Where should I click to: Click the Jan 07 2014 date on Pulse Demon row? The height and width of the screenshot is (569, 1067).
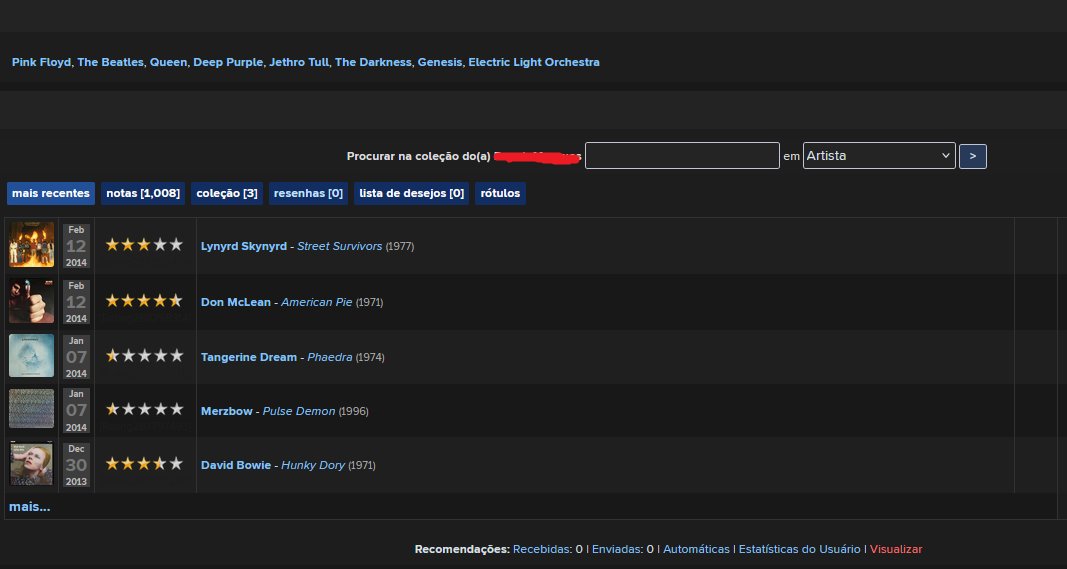pos(76,410)
